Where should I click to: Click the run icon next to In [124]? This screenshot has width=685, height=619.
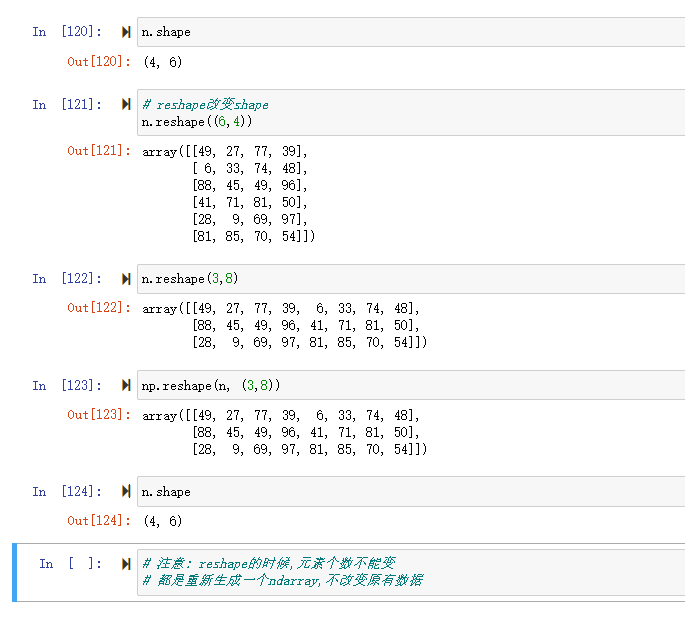coord(126,492)
